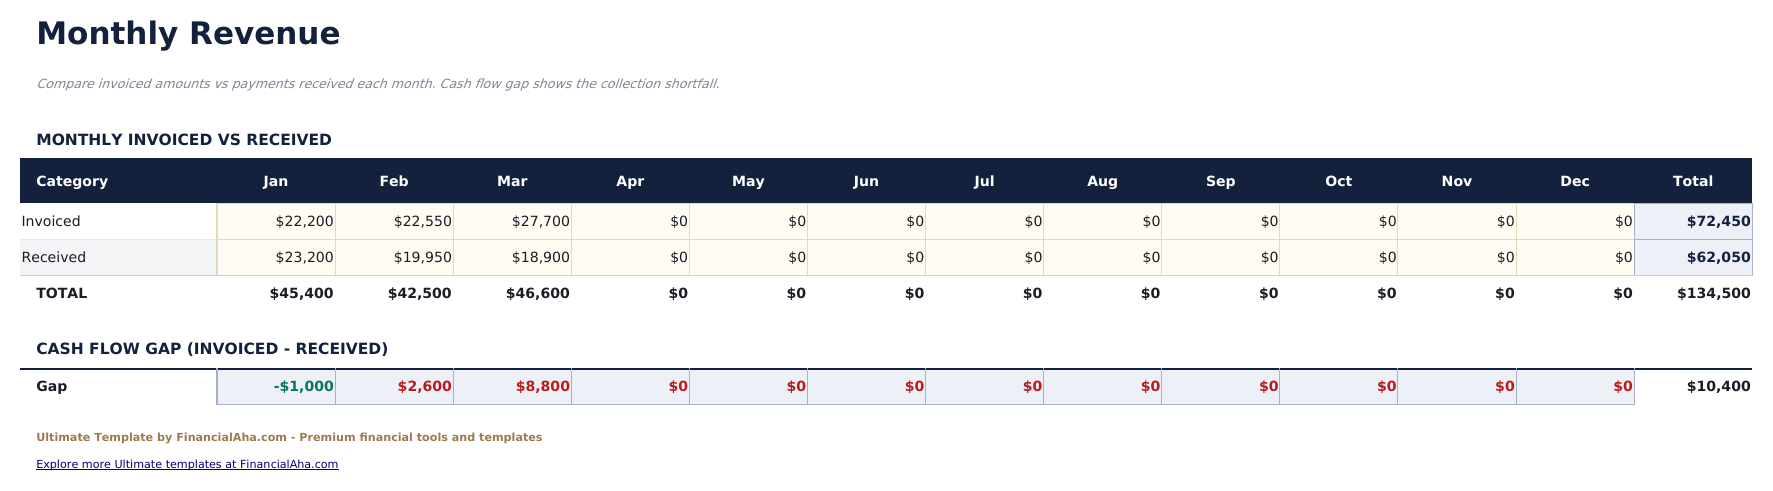Select the Gap total cell showing $10,400
The height and width of the screenshot is (491, 1773).
pyautogui.click(x=1693, y=386)
